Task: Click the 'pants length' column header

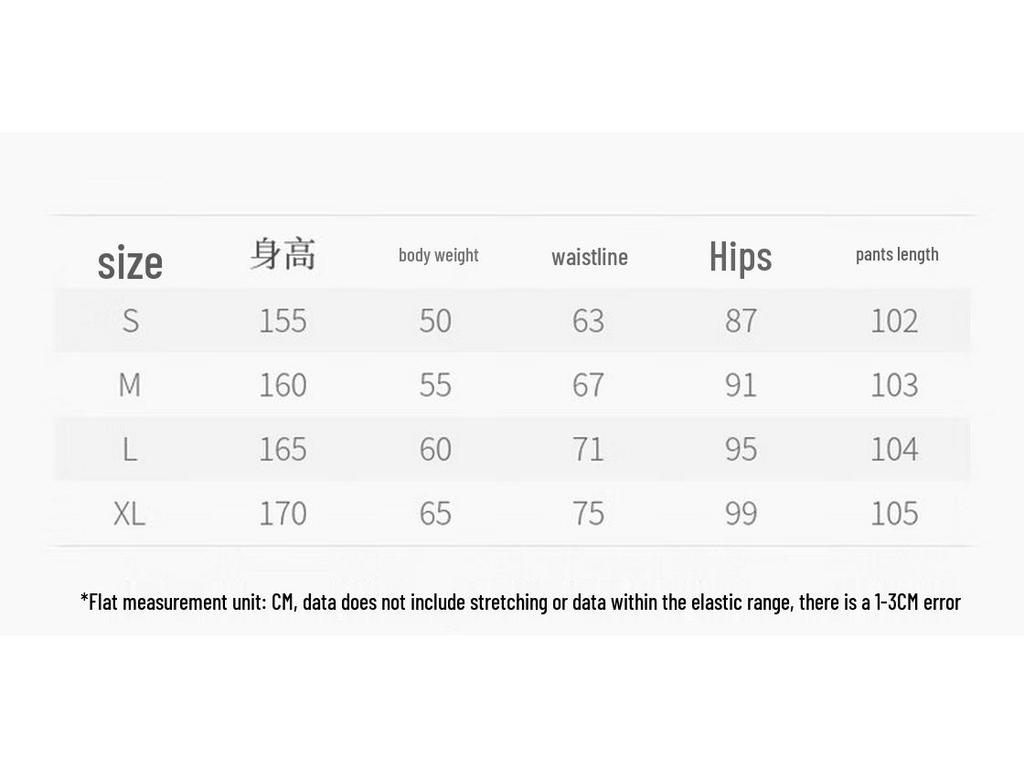Action: click(x=897, y=255)
